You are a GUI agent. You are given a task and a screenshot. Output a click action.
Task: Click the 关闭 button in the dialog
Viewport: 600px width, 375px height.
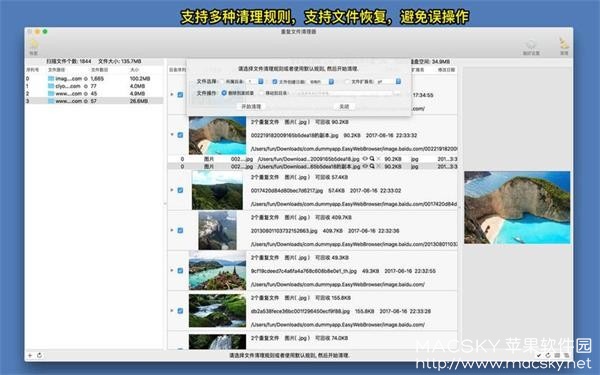coord(344,106)
